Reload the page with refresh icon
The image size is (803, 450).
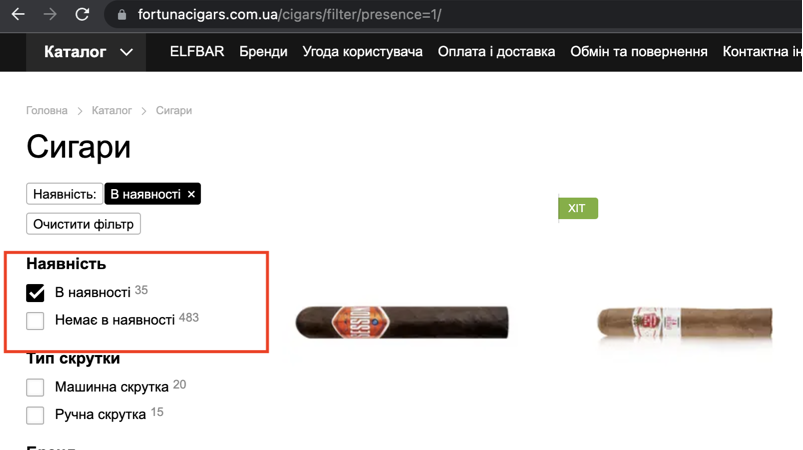tap(82, 14)
